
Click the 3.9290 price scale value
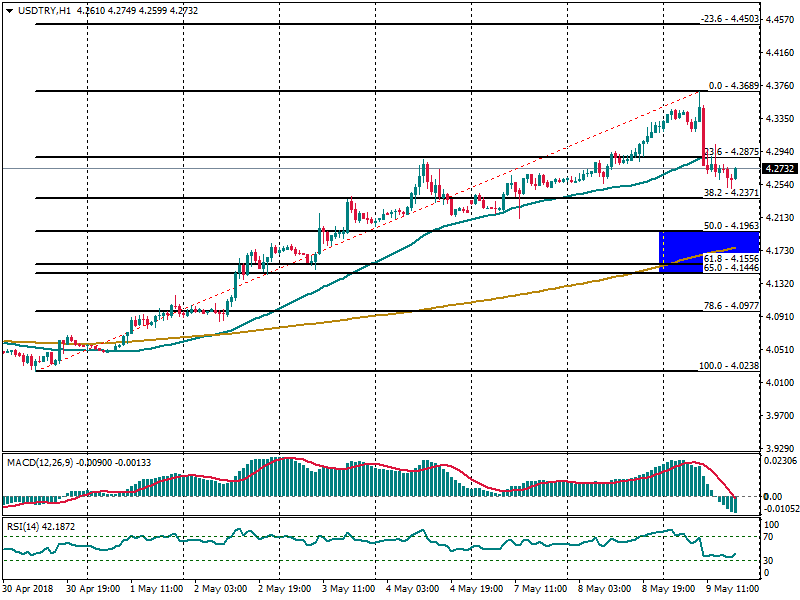coord(779,448)
